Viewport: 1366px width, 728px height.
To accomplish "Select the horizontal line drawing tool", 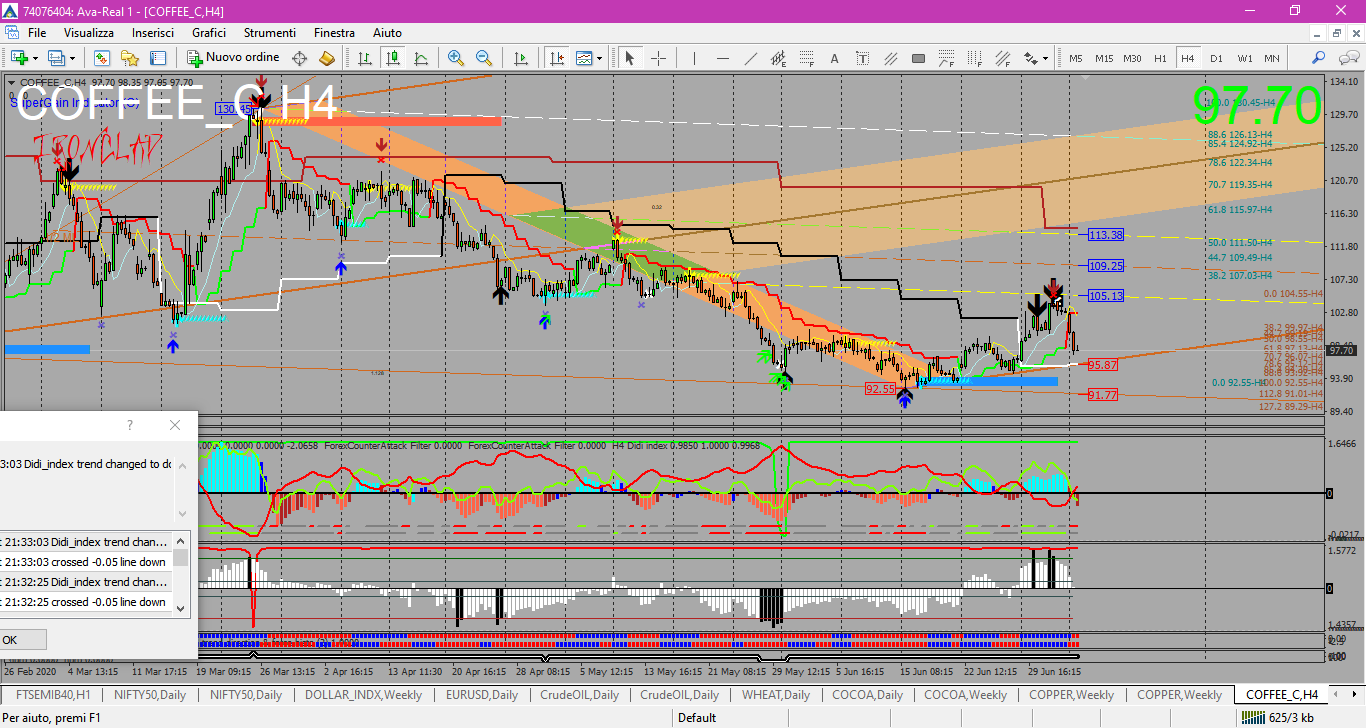I will 723,58.
